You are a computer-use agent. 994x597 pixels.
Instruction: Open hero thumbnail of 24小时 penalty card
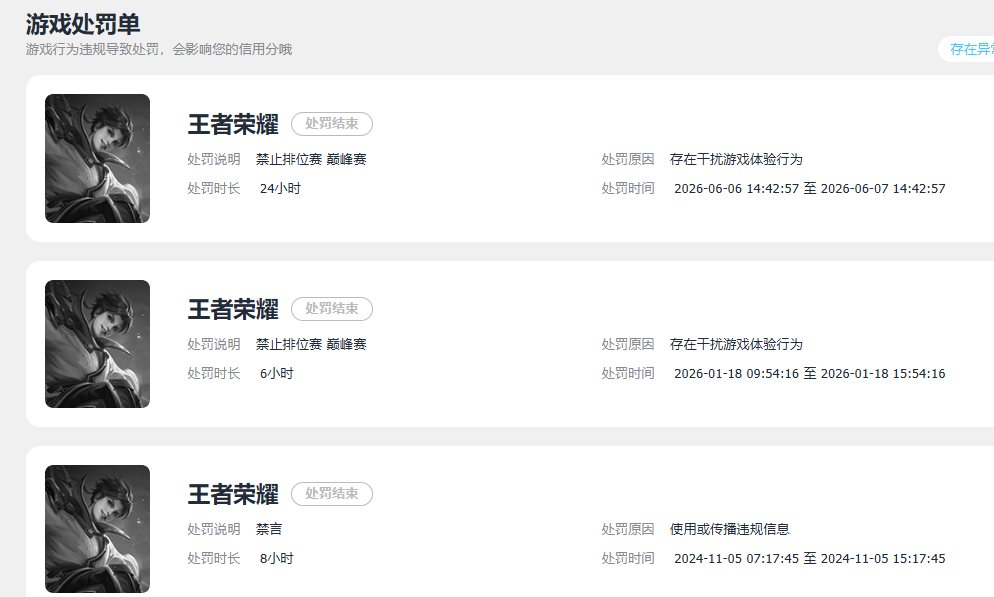click(x=98, y=158)
